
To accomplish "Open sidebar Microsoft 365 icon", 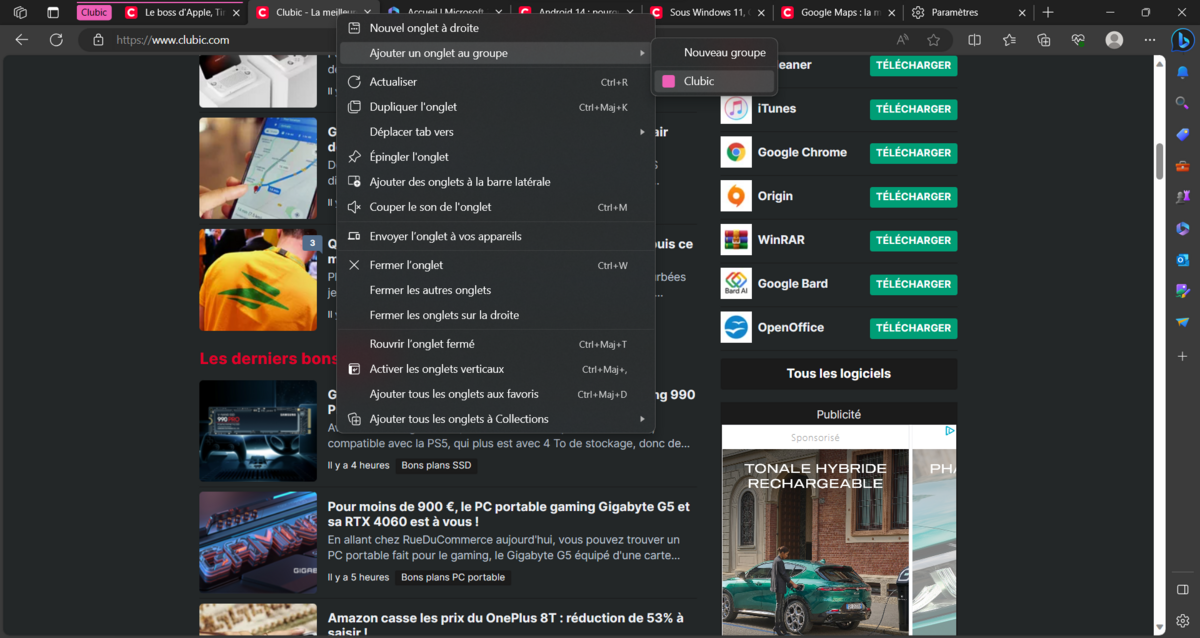I will click(1182, 229).
